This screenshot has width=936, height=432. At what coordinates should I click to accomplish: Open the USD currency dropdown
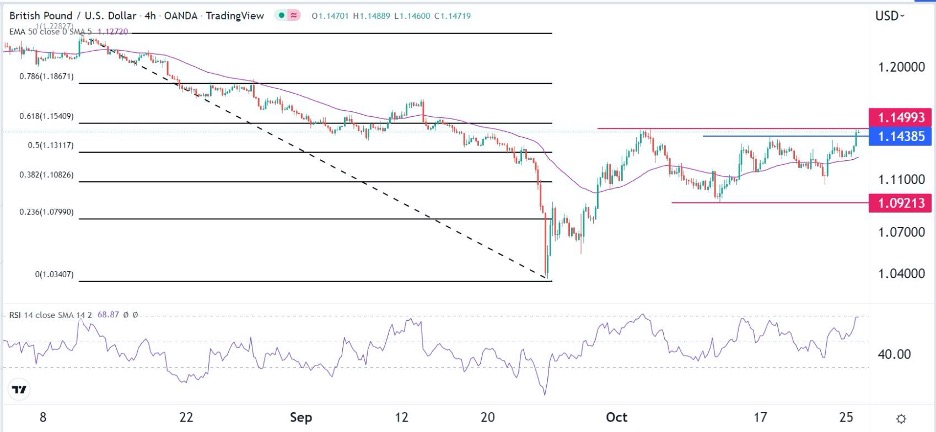(x=890, y=16)
